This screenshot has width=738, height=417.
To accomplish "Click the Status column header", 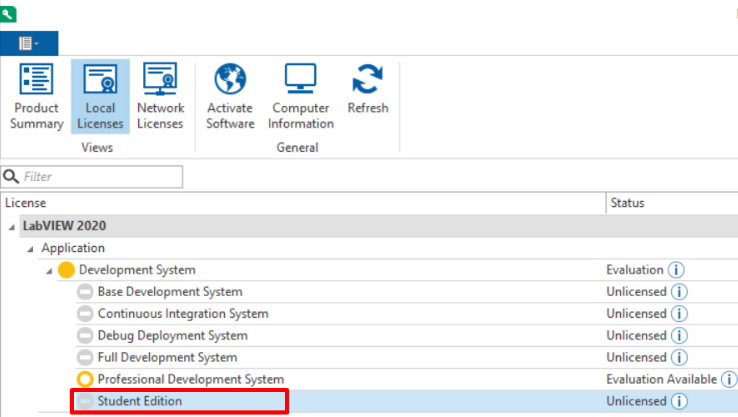I will pos(627,203).
